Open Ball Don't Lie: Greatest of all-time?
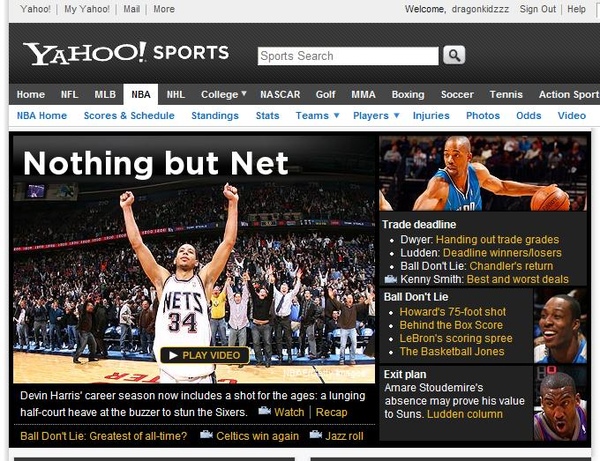The width and height of the screenshot is (600, 461). [x=103, y=436]
